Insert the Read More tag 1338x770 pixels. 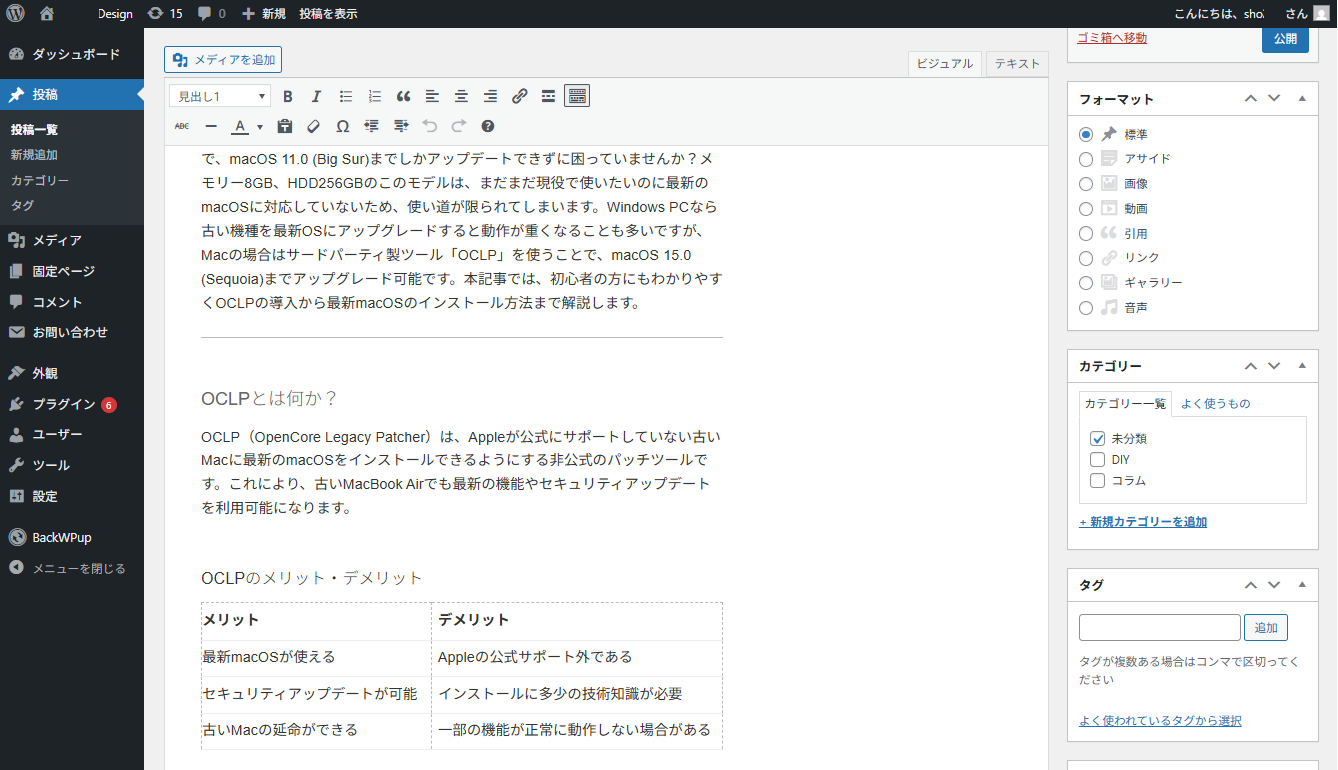pyautogui.click(x=548, y=96)
